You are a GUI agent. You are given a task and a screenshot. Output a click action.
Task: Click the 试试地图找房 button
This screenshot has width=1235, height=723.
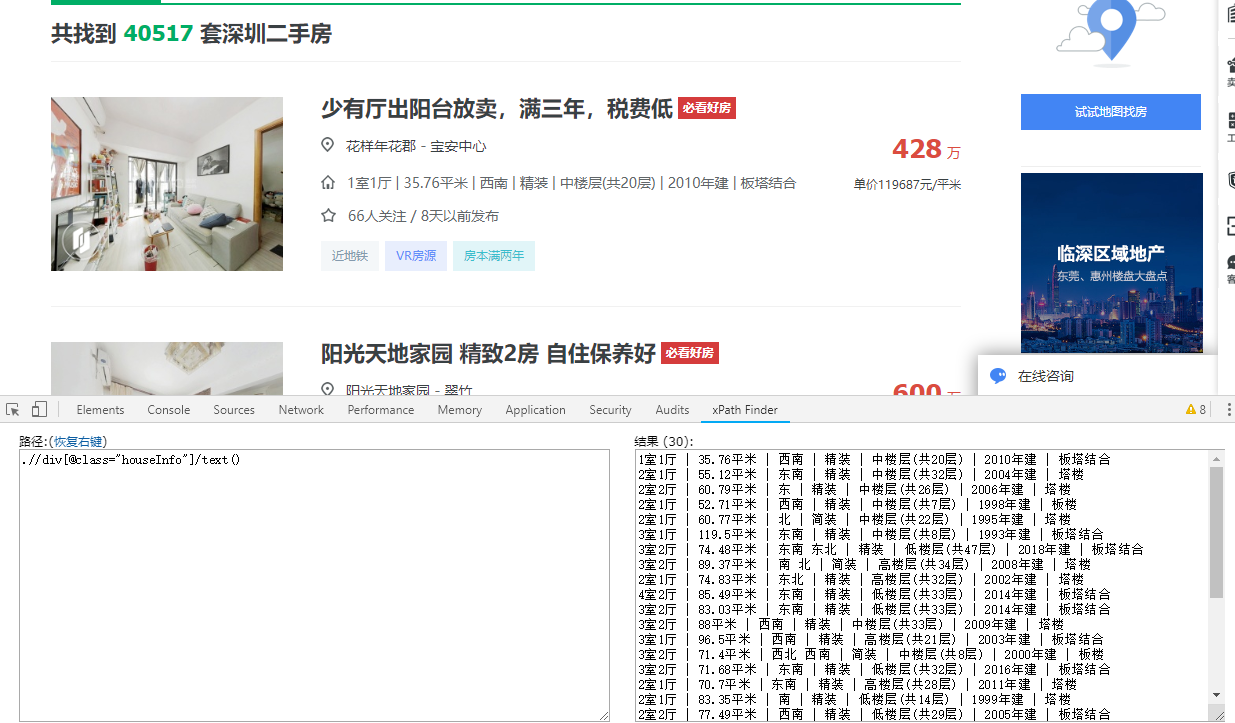pos(1111,112)
